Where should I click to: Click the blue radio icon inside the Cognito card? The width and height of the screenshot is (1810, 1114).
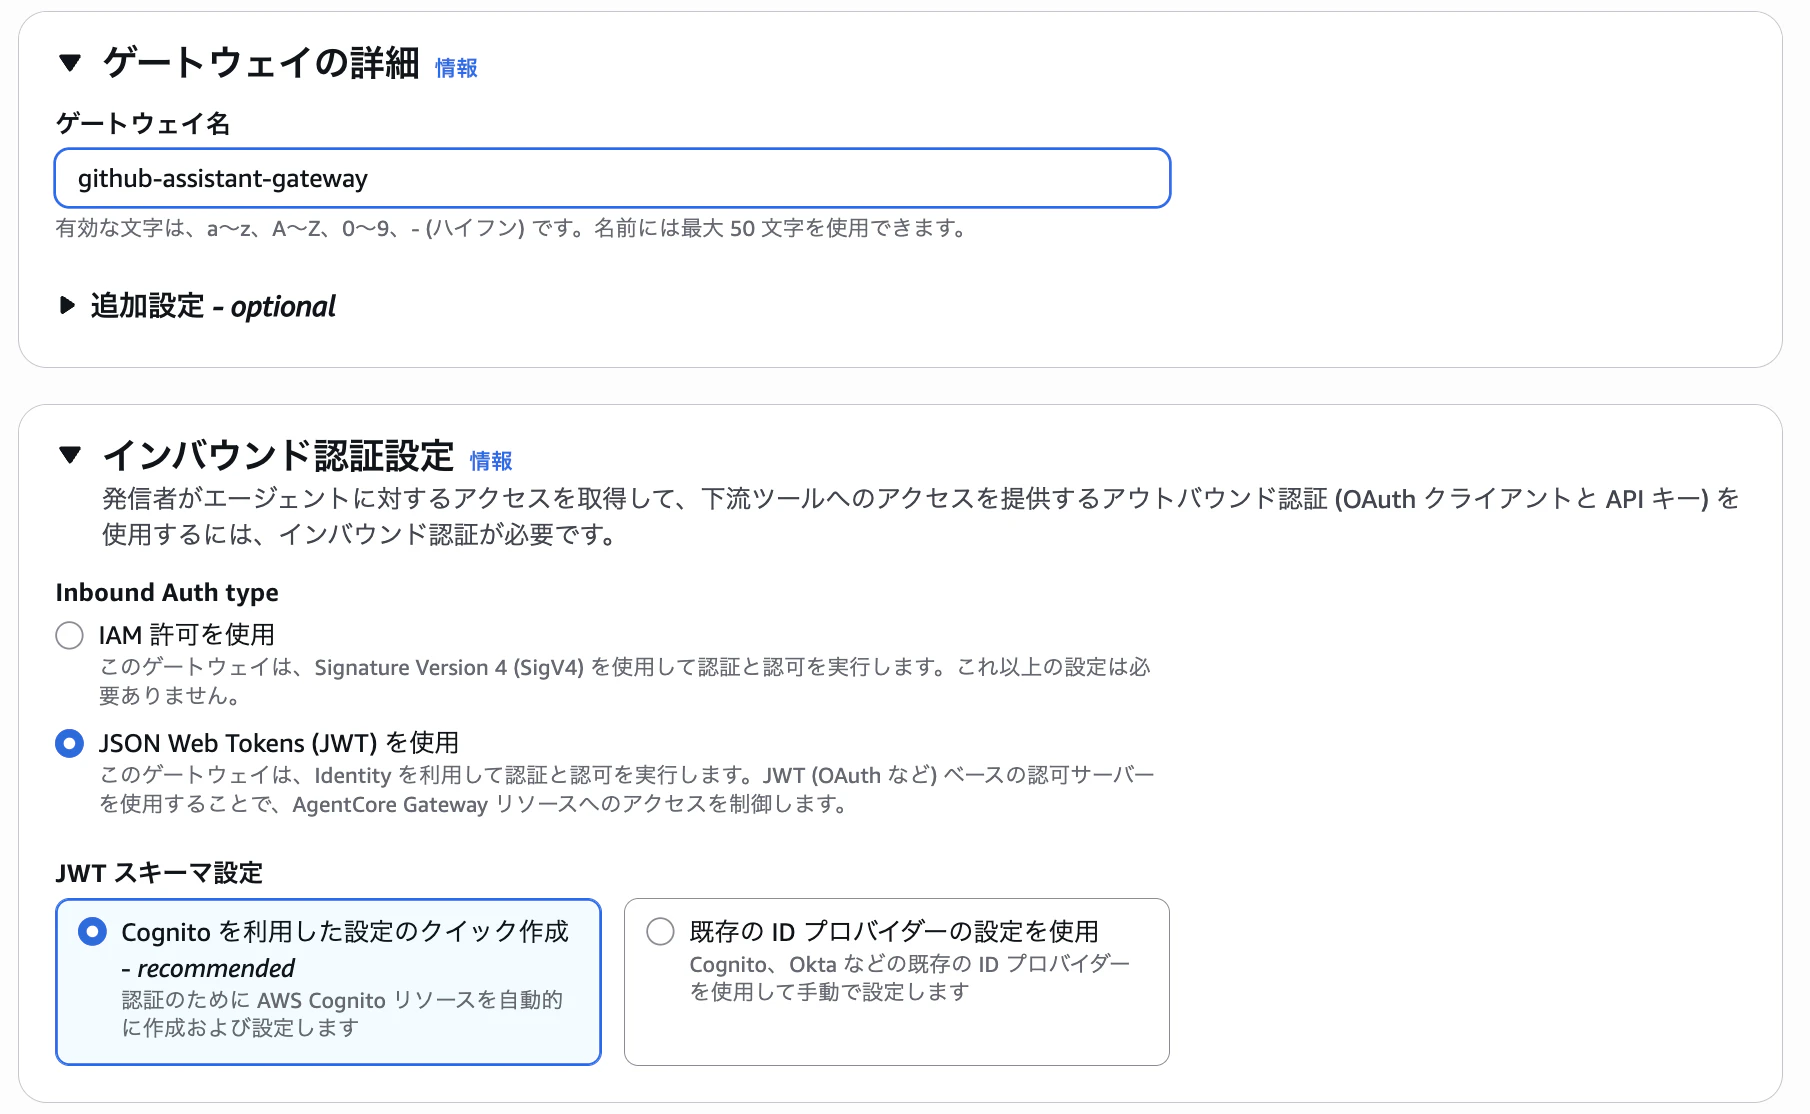coord(92,931)
